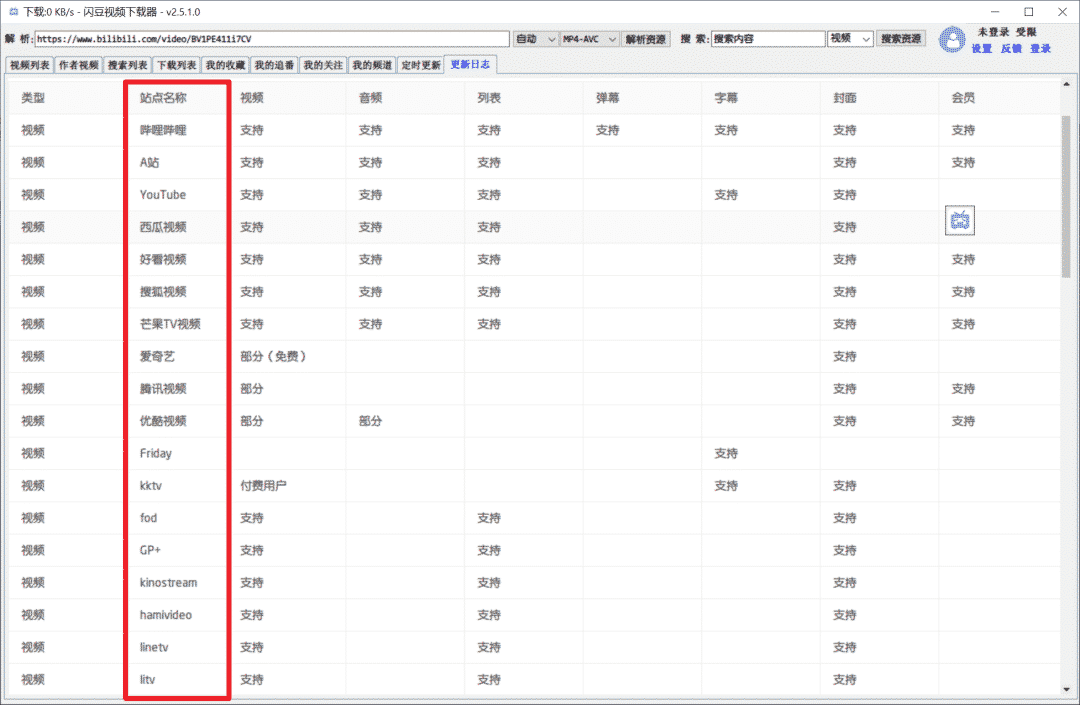1080x705 pixels.
Task: Select the 西瓜视频 site name cell
Action: pyautogui.click(x=163, y=227)
